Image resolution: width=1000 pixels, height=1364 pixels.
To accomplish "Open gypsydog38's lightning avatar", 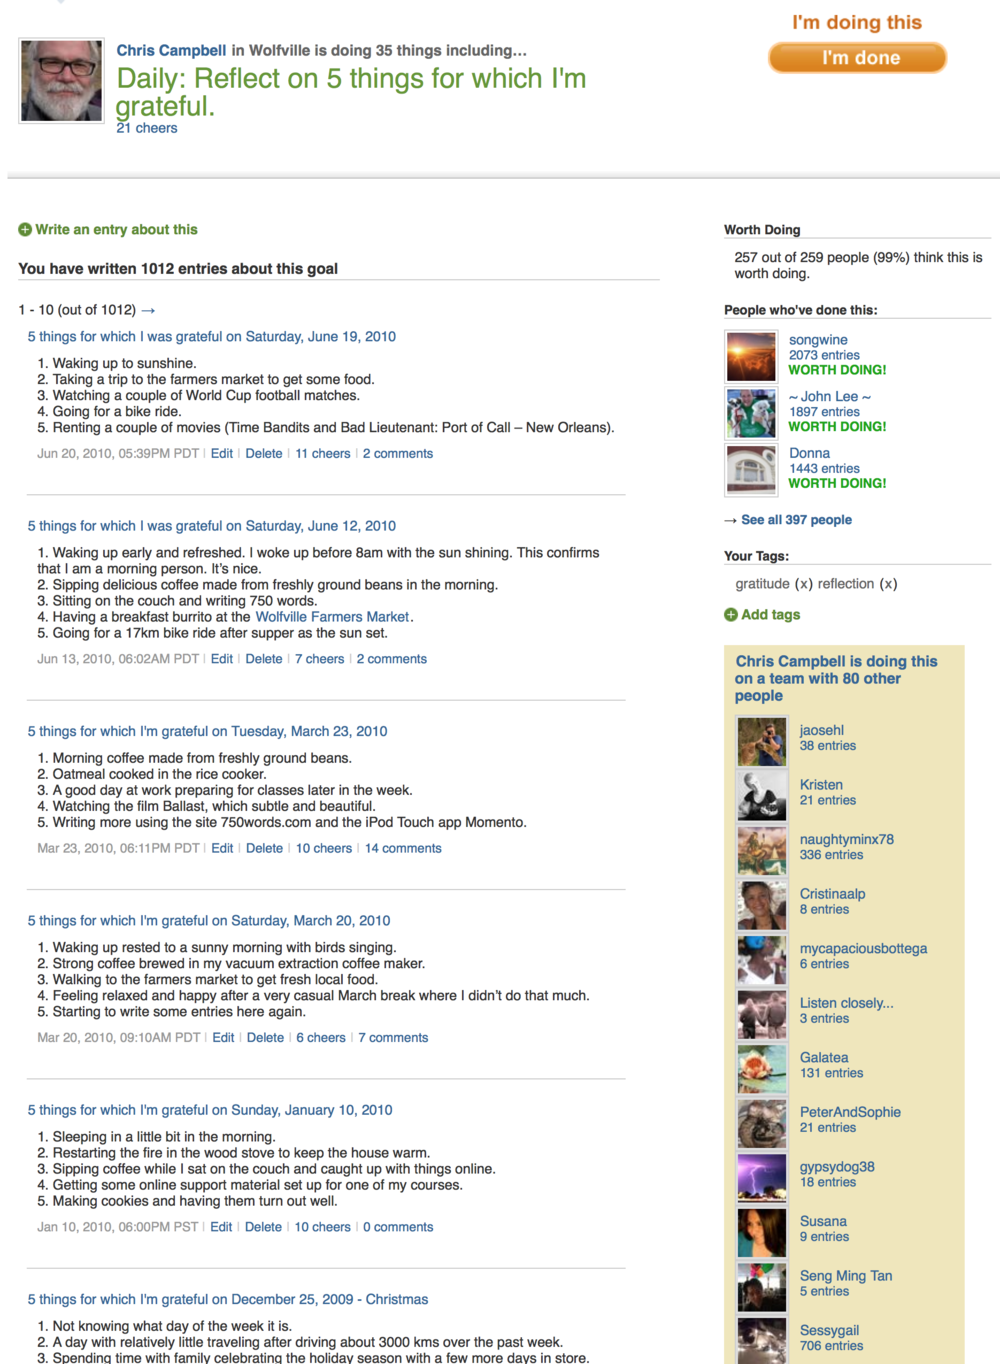I will (762, 1178).
